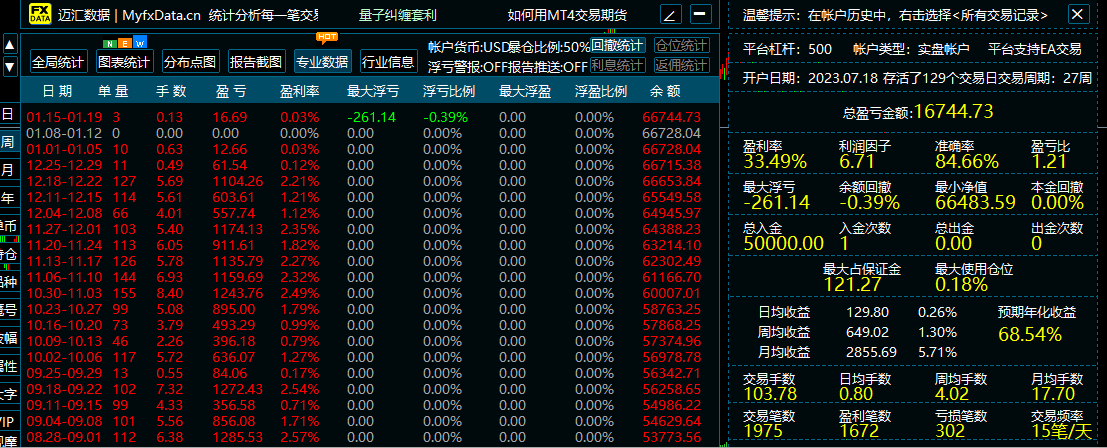Select 仓位统计 button
This screenshot has width=1107, height=448.
pos(682,46)
